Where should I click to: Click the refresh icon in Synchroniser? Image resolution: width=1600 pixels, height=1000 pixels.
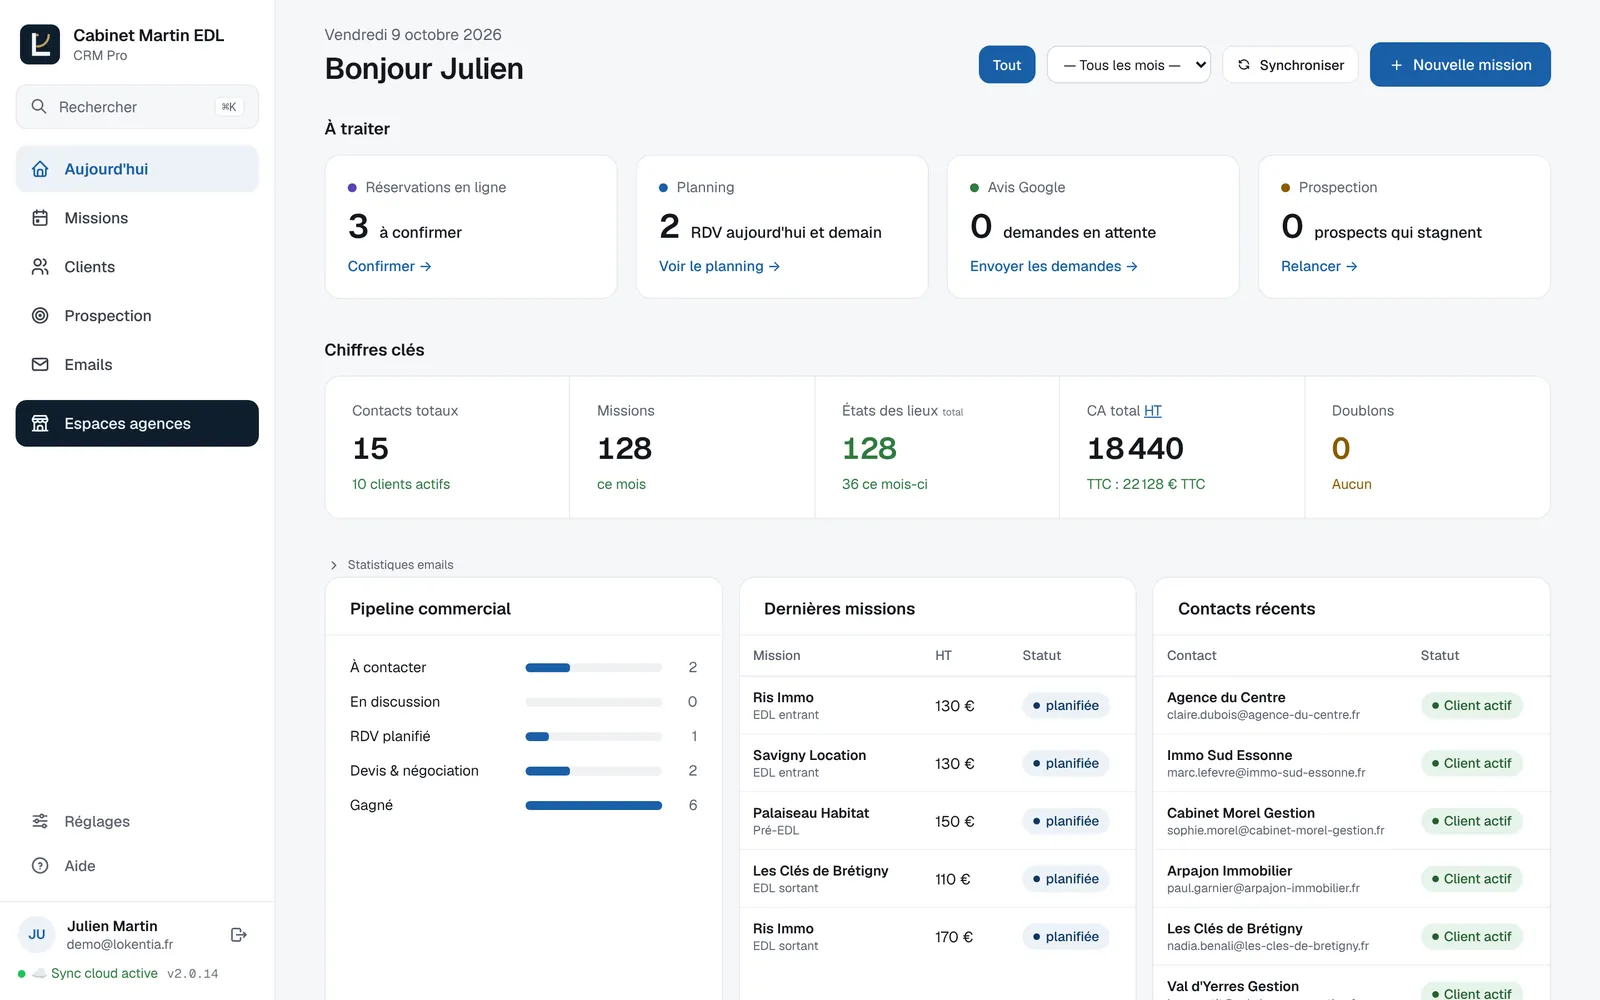[x=1244, y=65]
